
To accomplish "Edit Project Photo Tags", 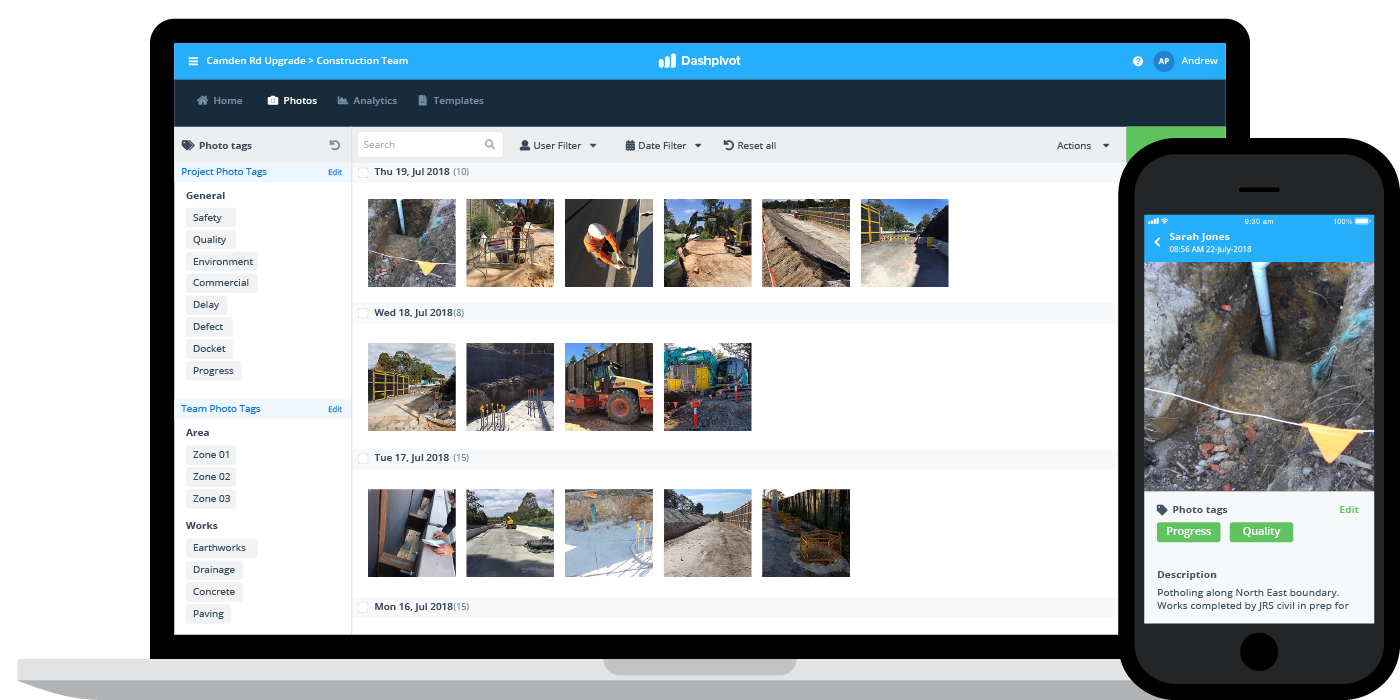I will pos(335,172).
